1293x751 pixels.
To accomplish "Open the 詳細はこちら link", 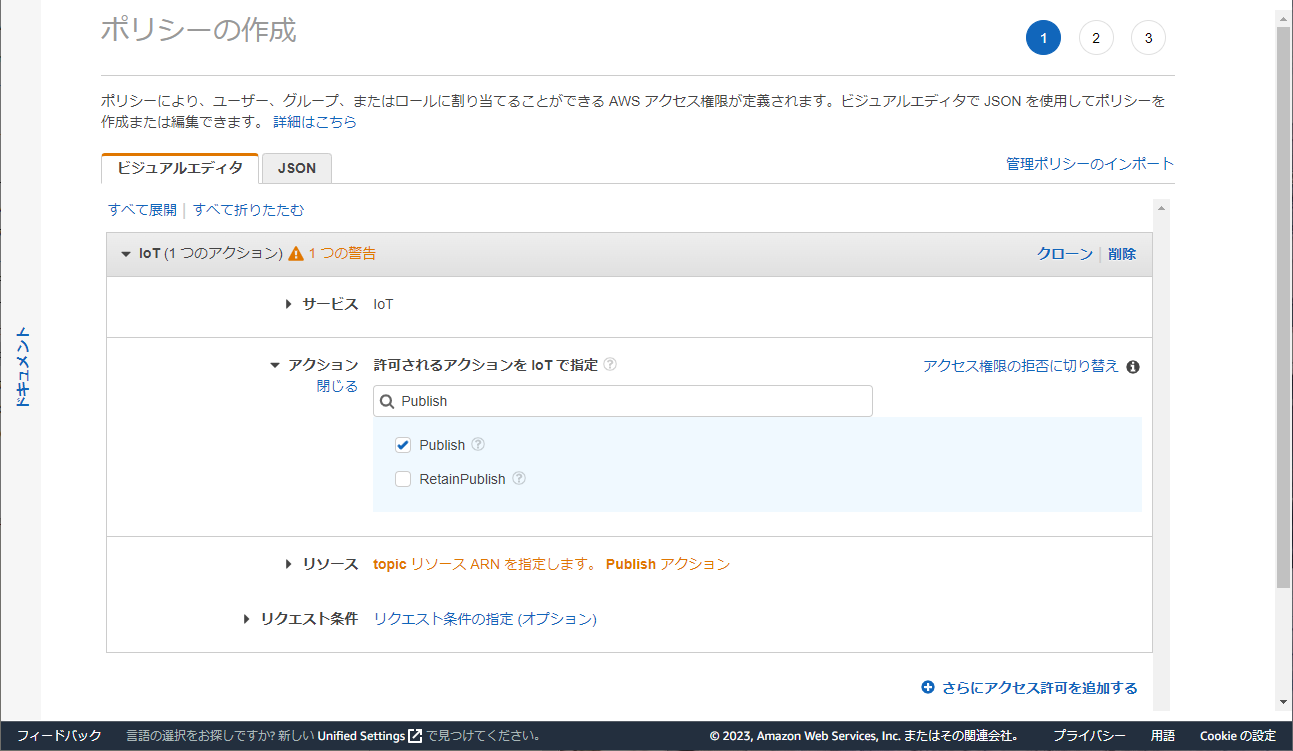I will 315,122.
